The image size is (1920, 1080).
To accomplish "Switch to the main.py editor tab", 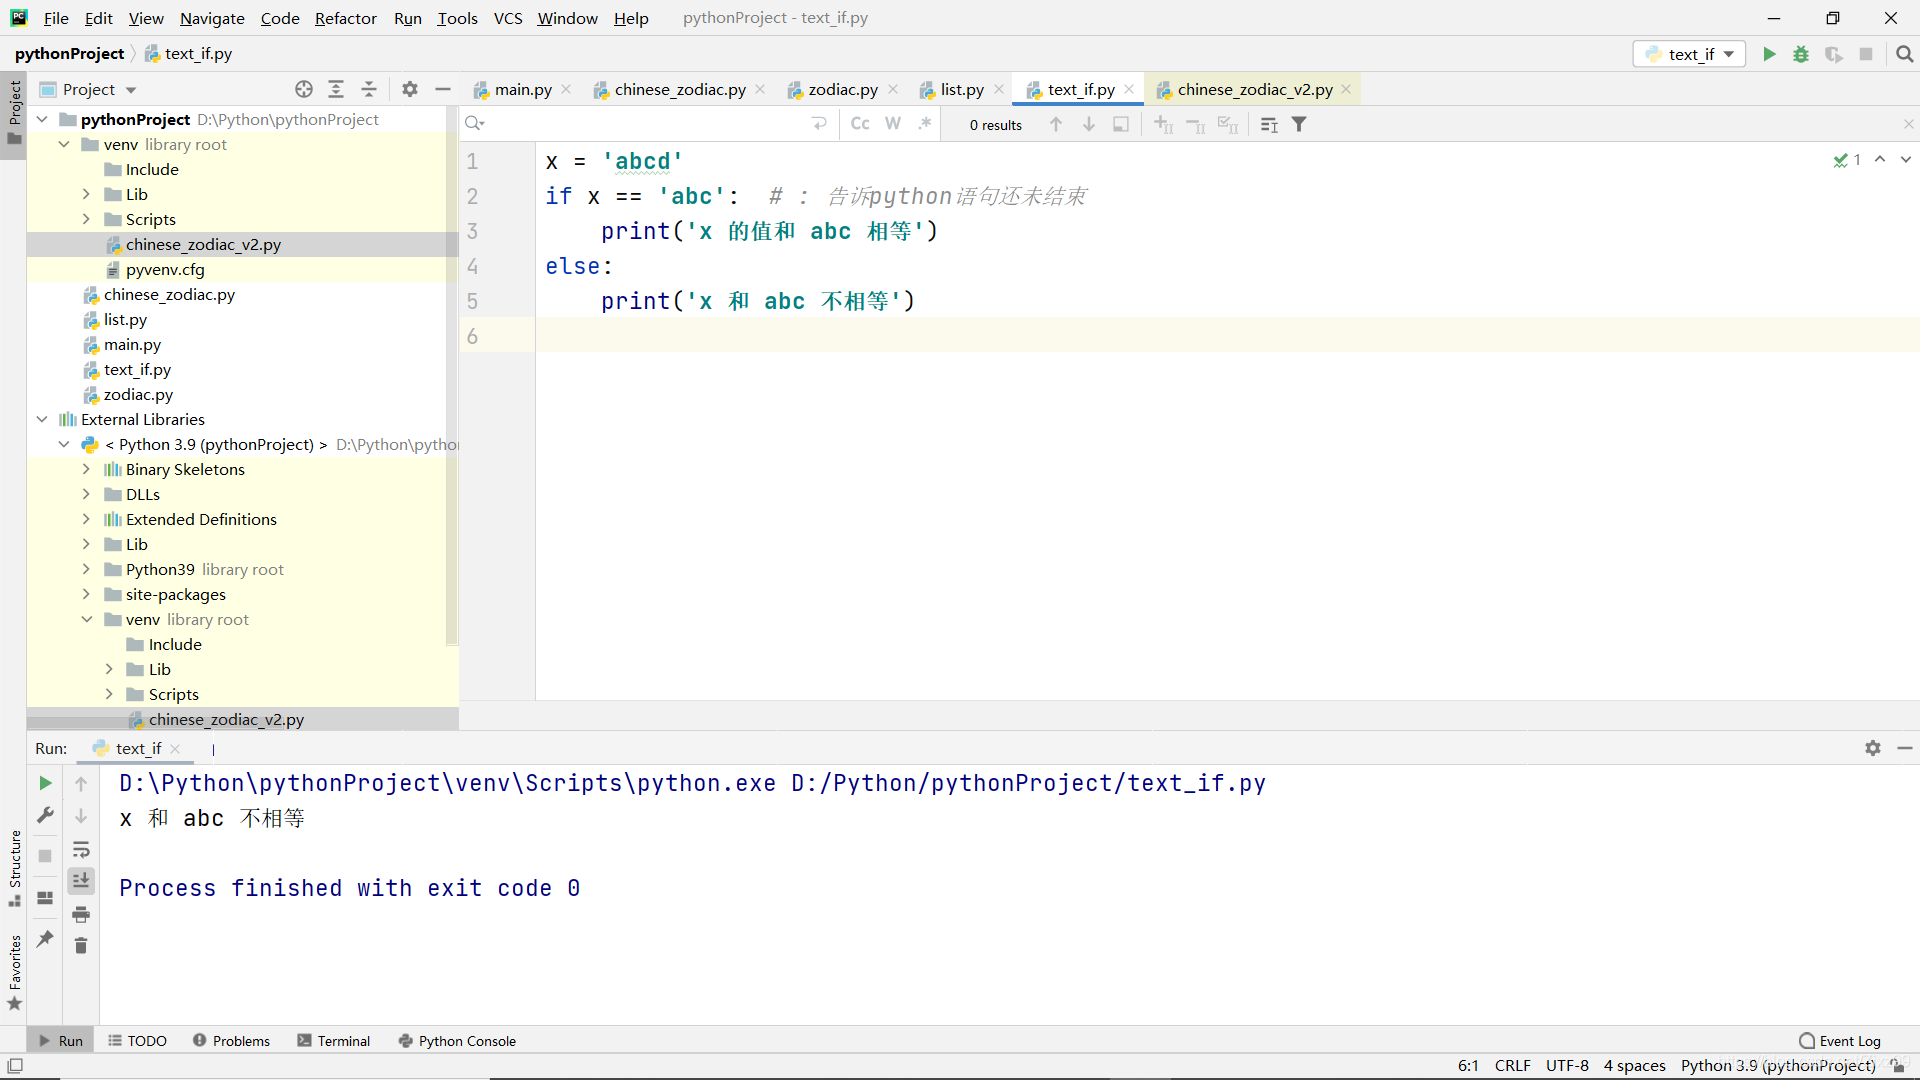I will [522, 89].
